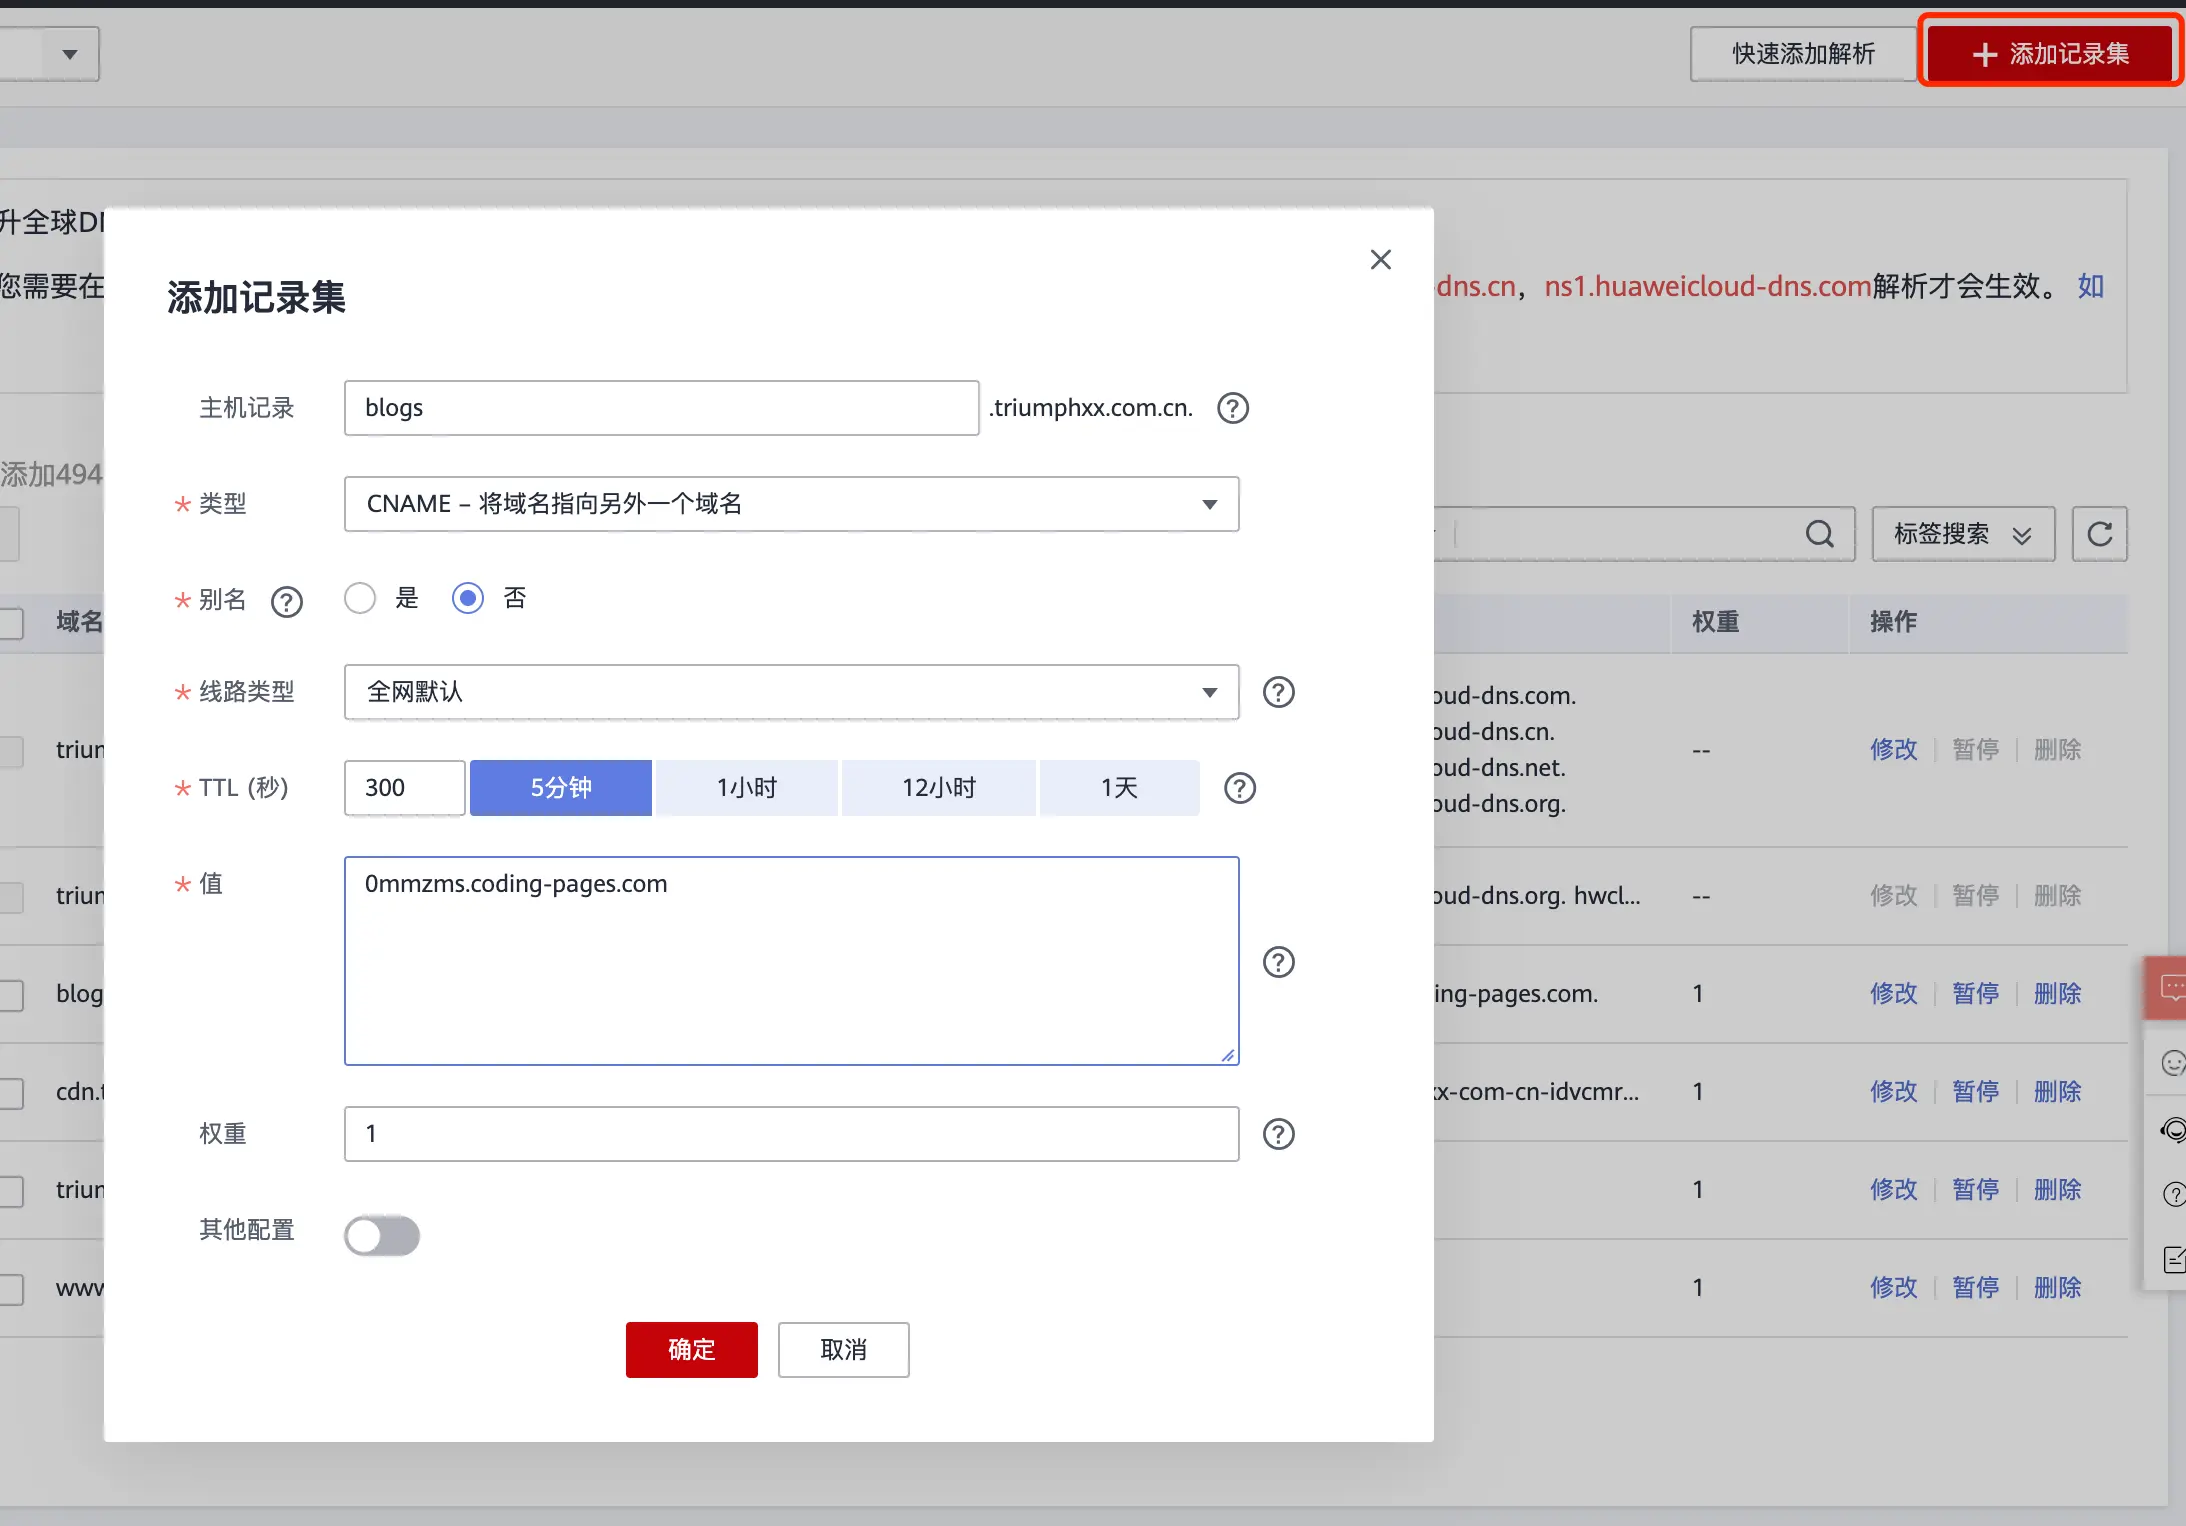Select the 否 radio for alias
Viewport: 2186px width, 1526px height.
(468, 598)
